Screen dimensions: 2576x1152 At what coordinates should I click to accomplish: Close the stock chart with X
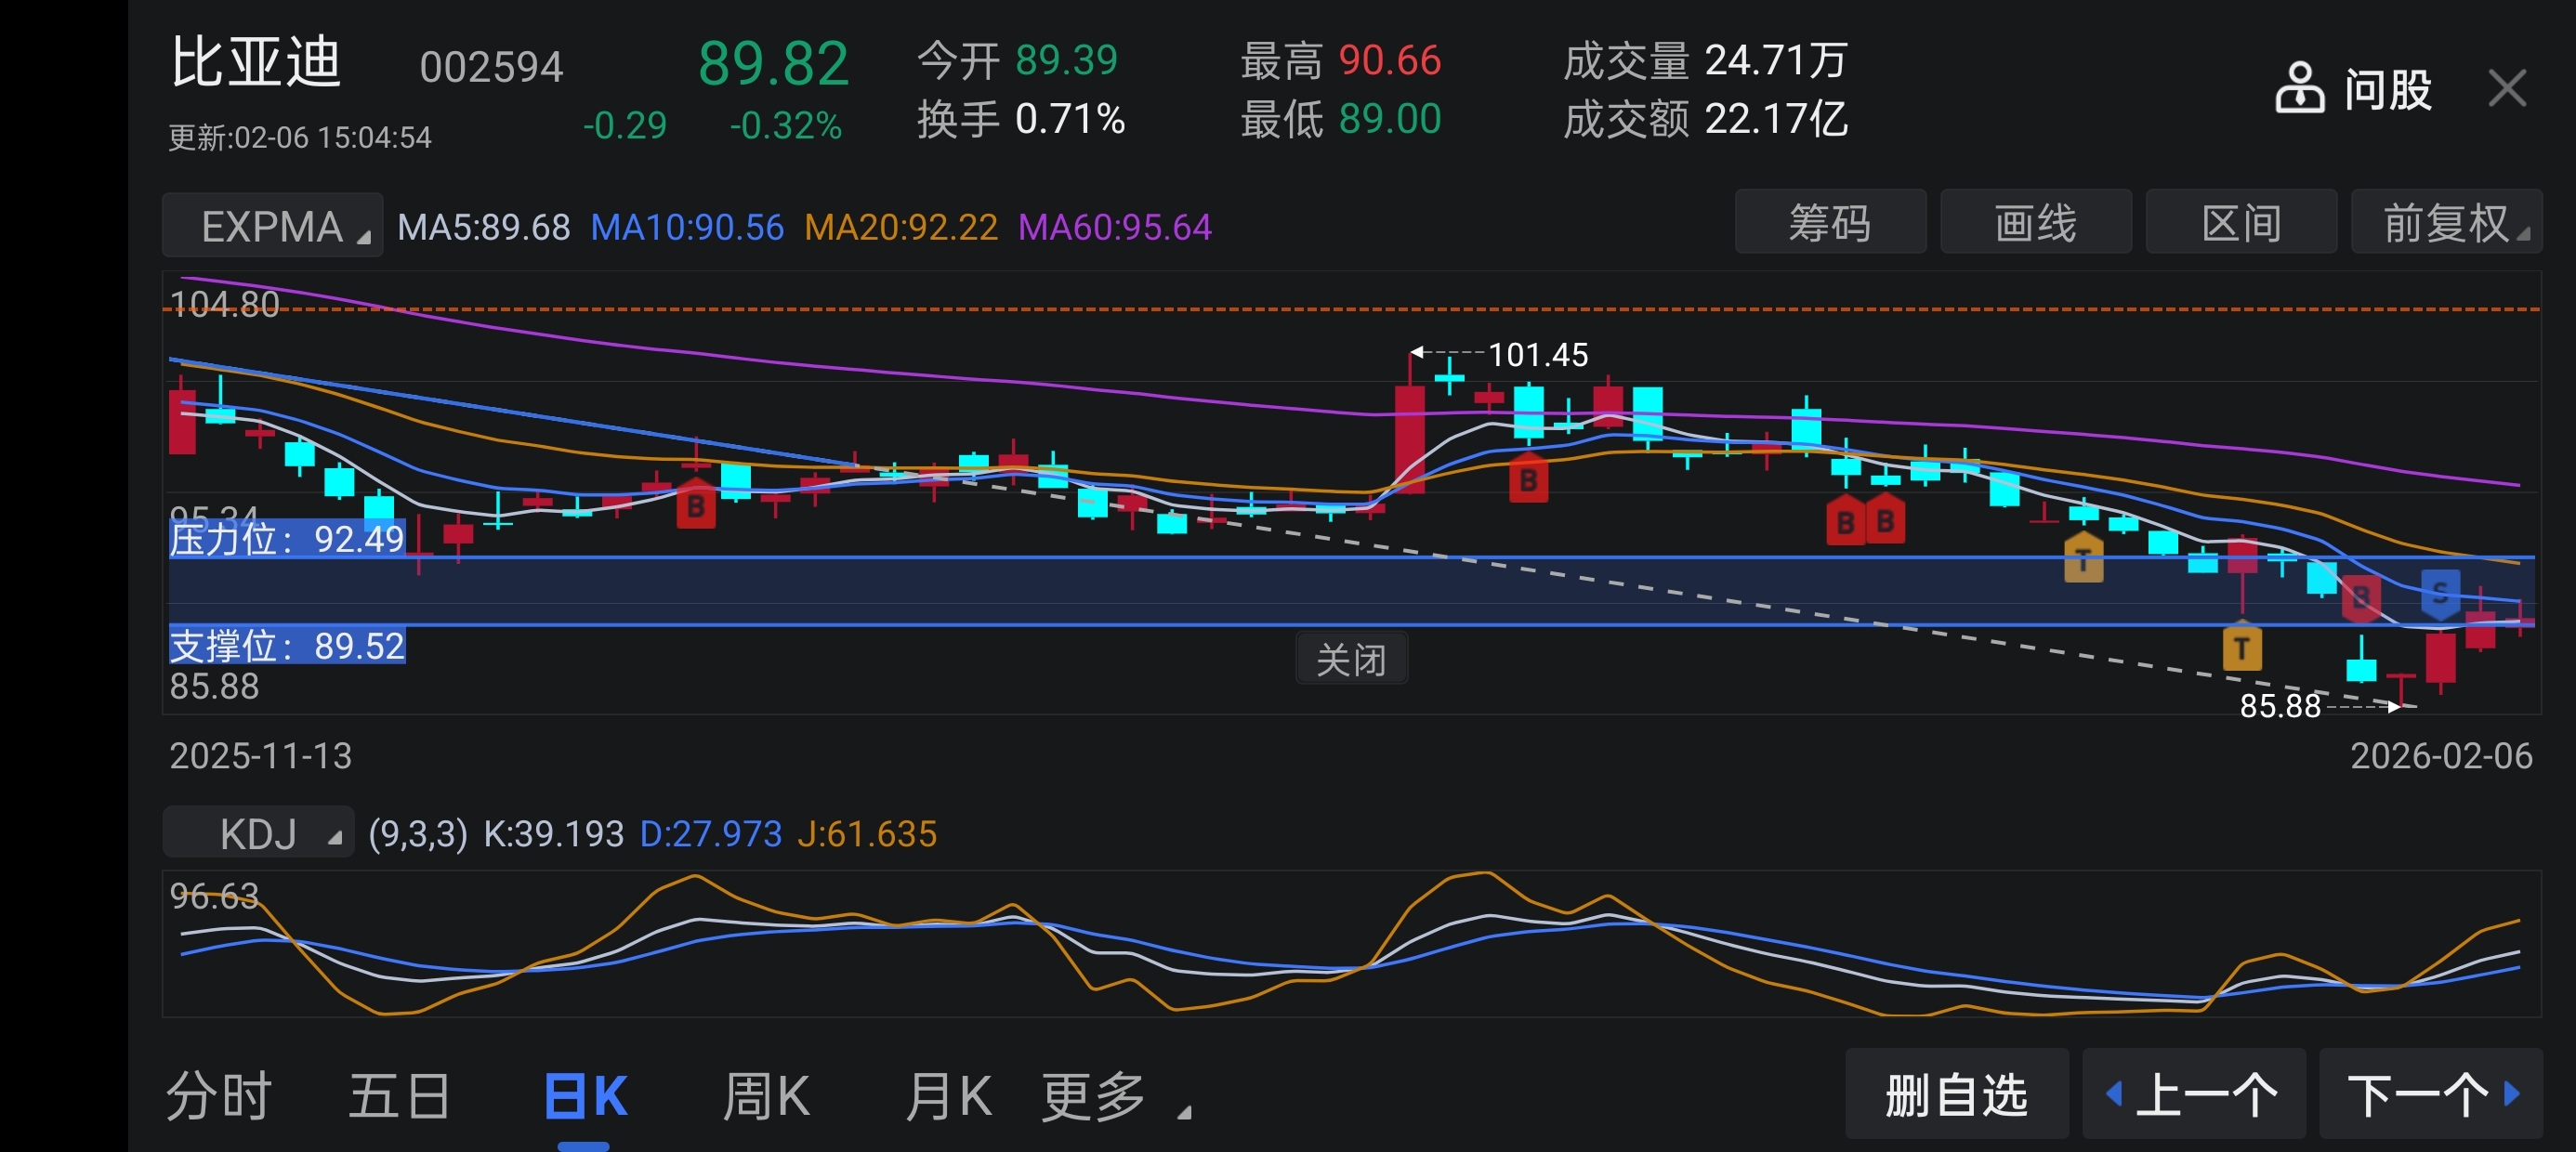coord(2506,88)
